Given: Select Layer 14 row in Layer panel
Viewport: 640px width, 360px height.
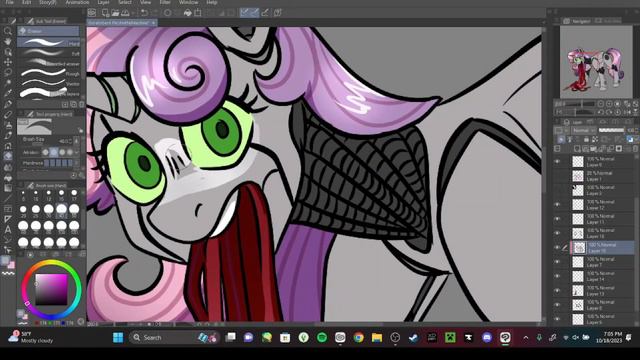Looking at the screenshot, I should tap(602, 276).
